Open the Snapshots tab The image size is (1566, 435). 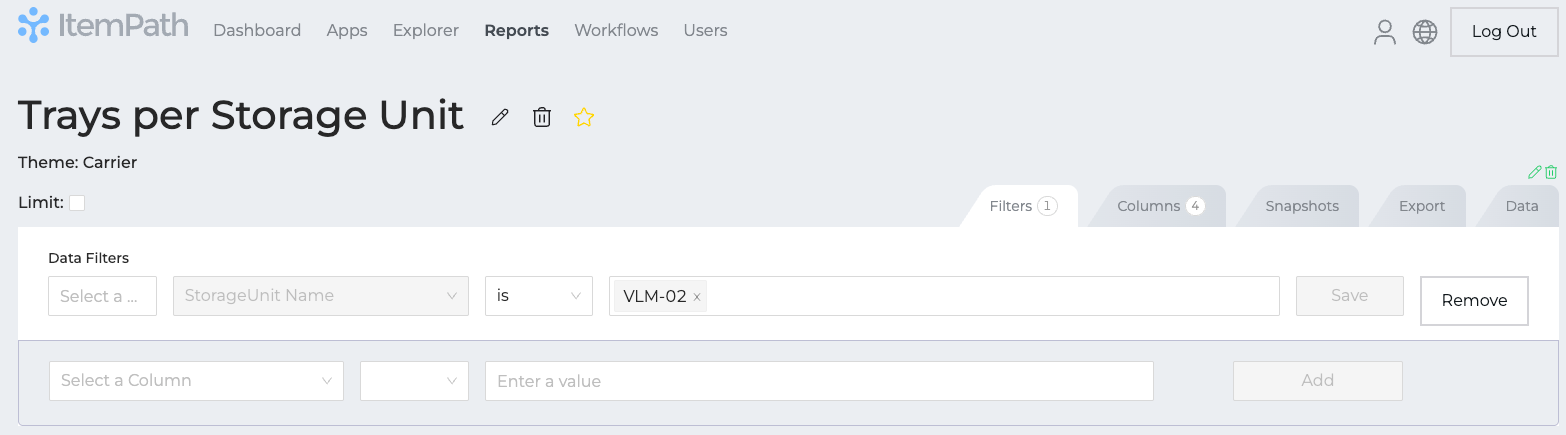(1302, 206)
